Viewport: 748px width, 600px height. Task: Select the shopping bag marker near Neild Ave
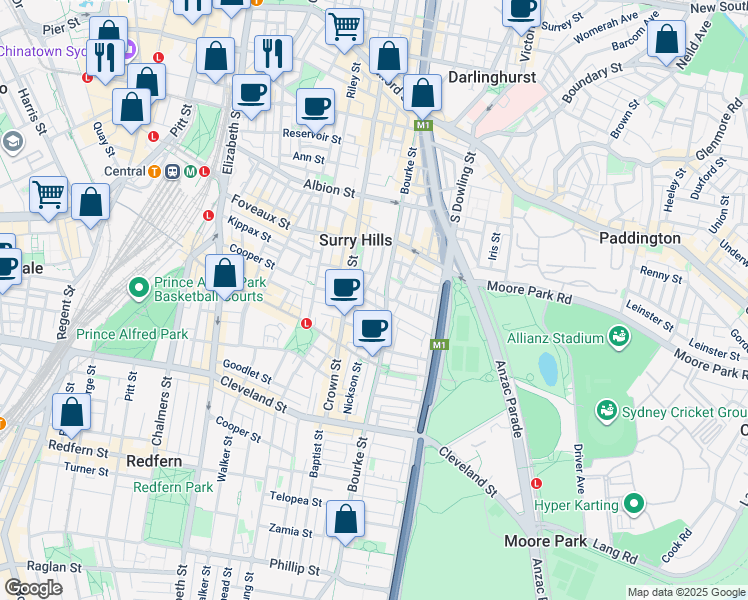[x=666, y=39]
